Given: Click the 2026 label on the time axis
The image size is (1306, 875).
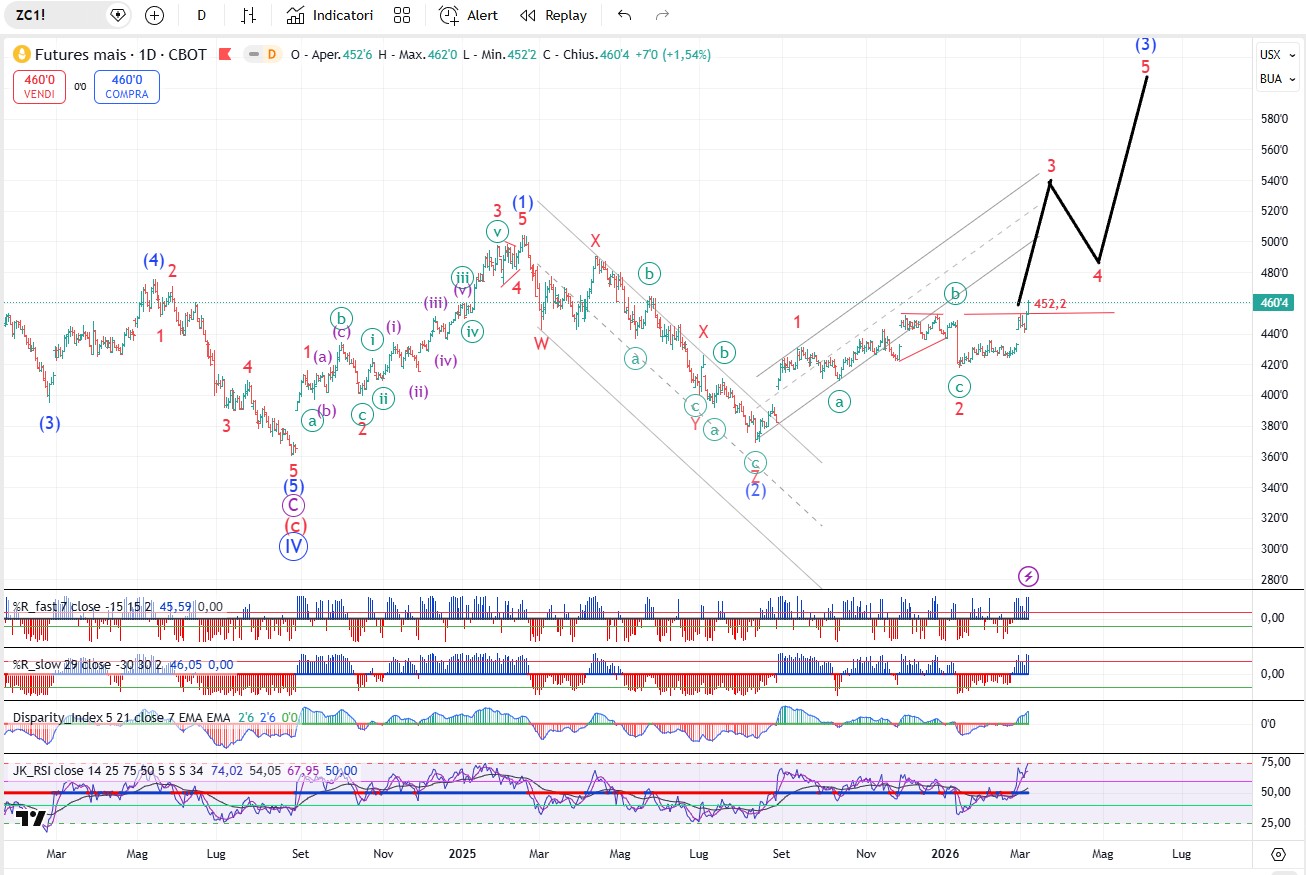Looking at the screenshot, I should 945,855.
